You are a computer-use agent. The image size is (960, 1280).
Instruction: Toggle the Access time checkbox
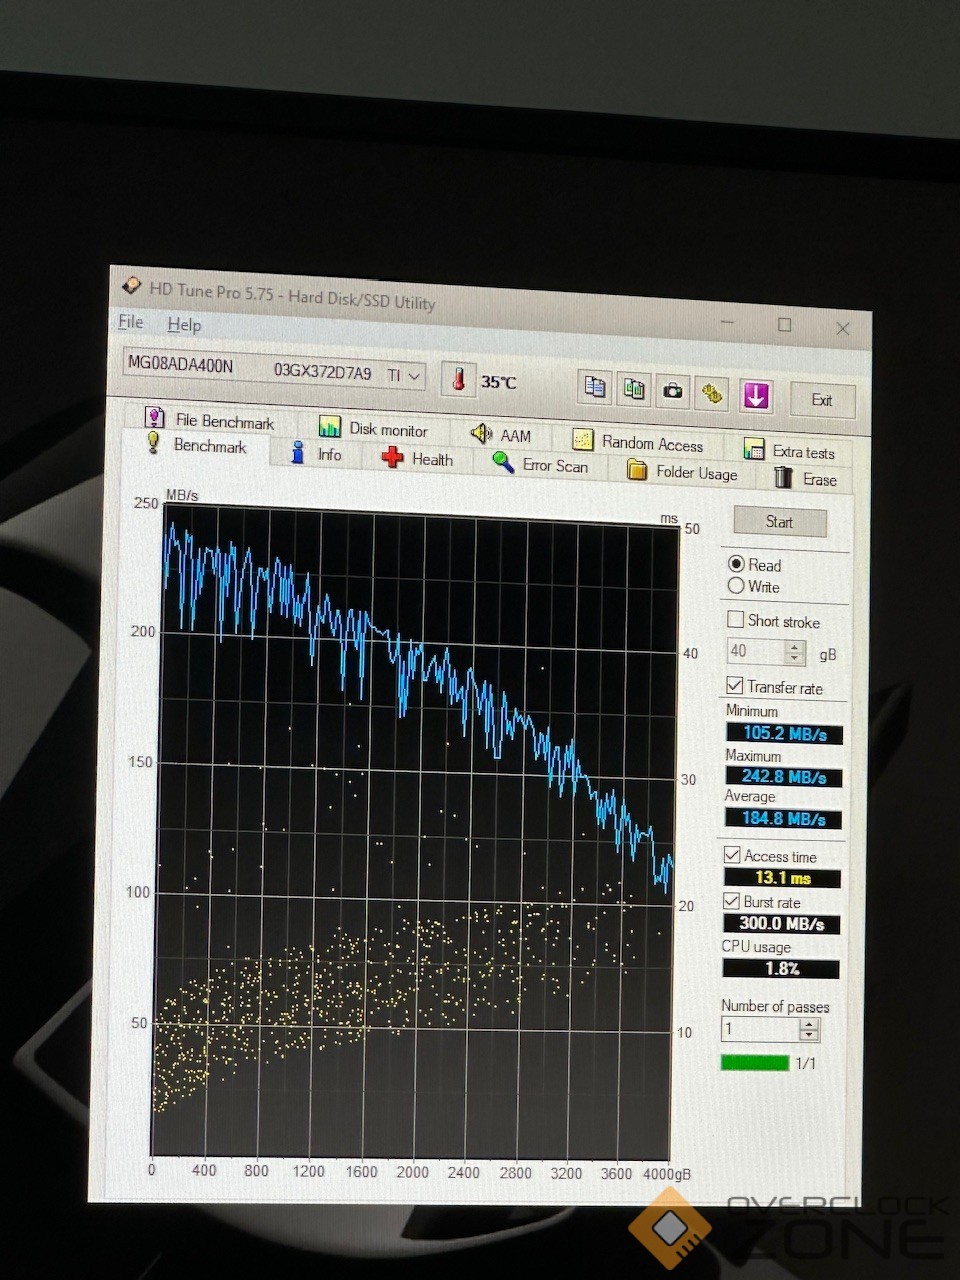(x=732, y=855)
